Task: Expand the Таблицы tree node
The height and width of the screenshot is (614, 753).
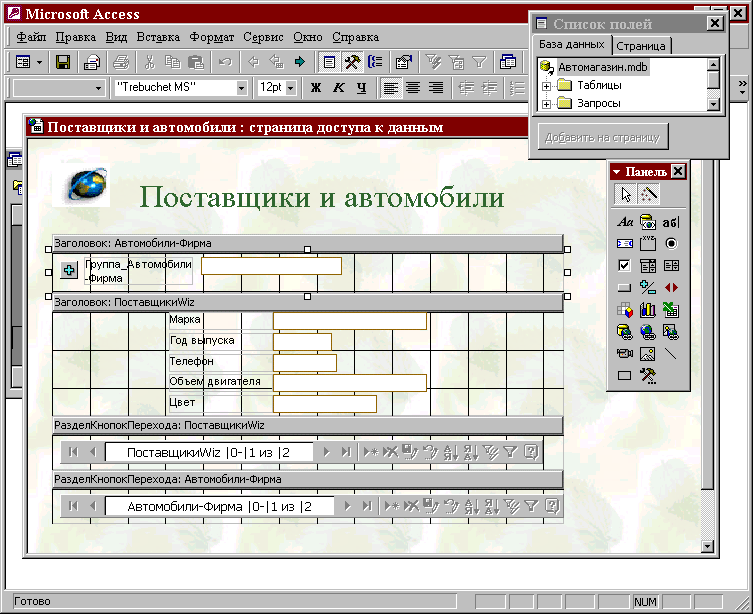Action: (546, 86)
